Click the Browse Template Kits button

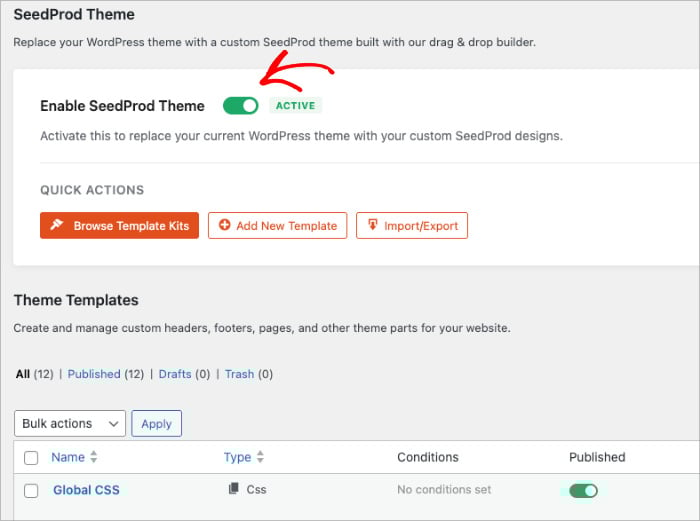click(120, 226)
